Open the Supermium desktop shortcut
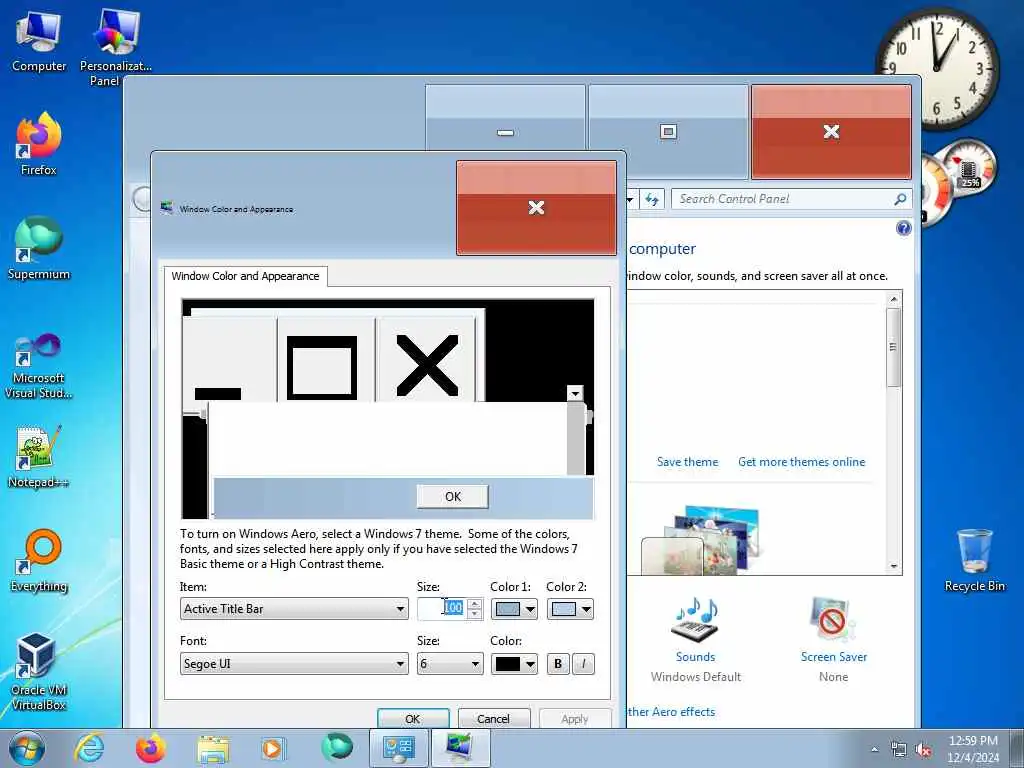The height and width of the screenshot is (768, 1024). [39, 248]
